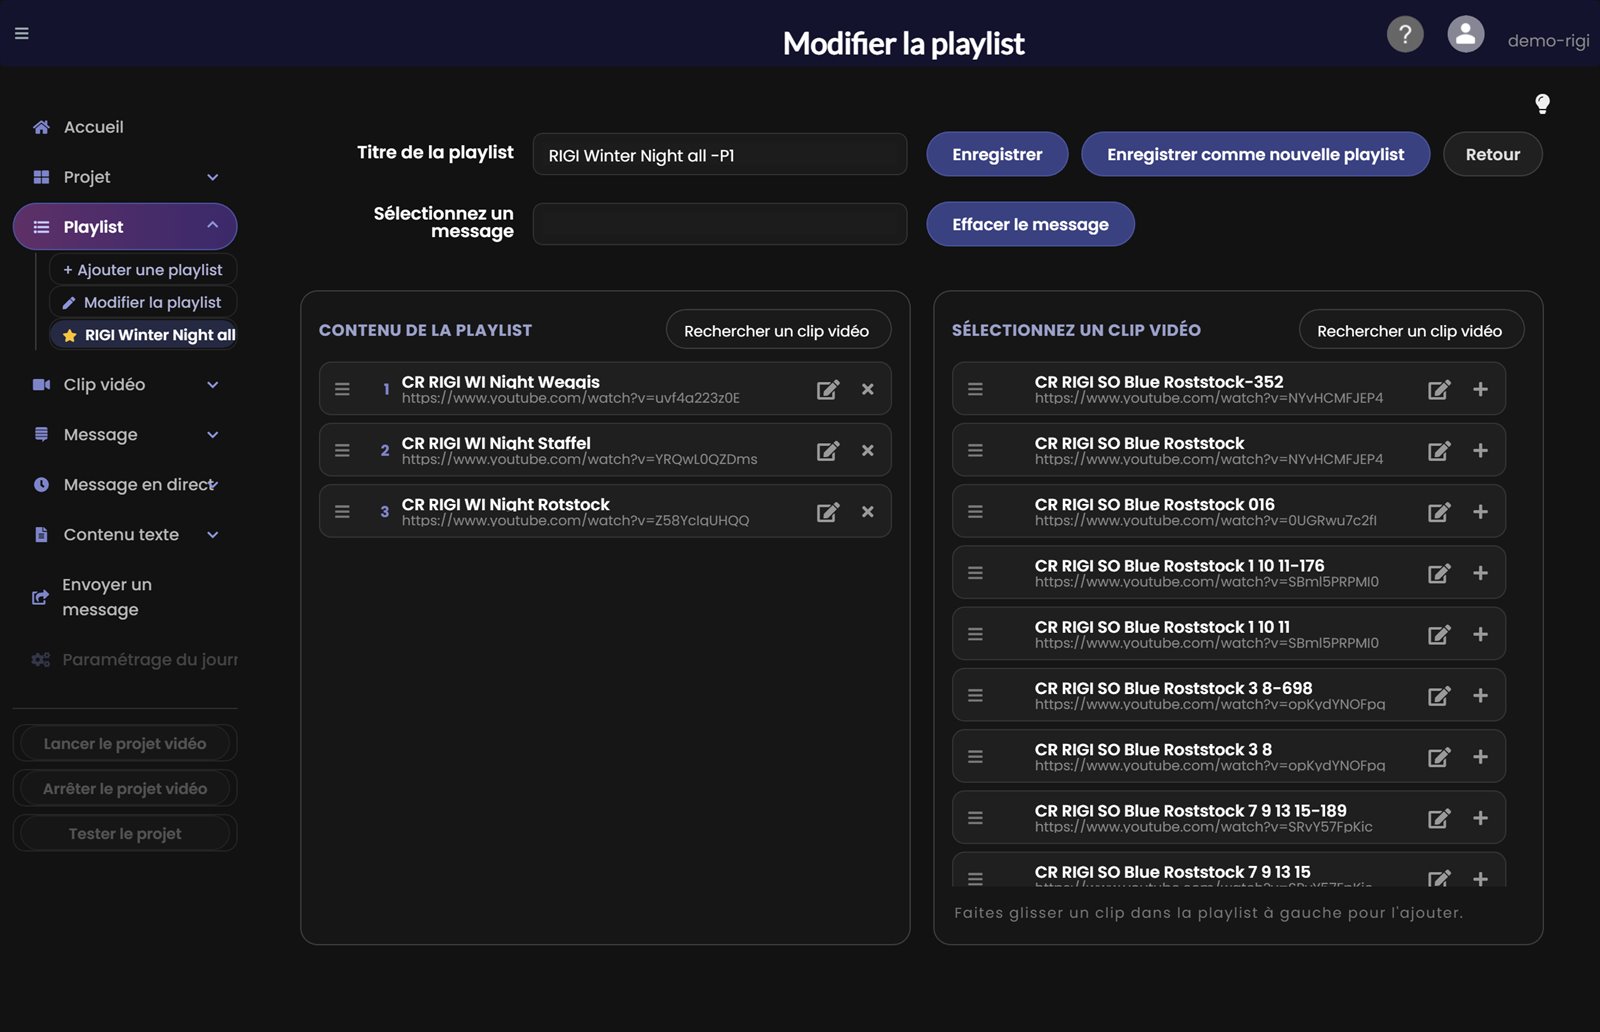Click Rechercher un clip vidéo in playlist content
This screenshot has width=1600, height=1032.
777,330
